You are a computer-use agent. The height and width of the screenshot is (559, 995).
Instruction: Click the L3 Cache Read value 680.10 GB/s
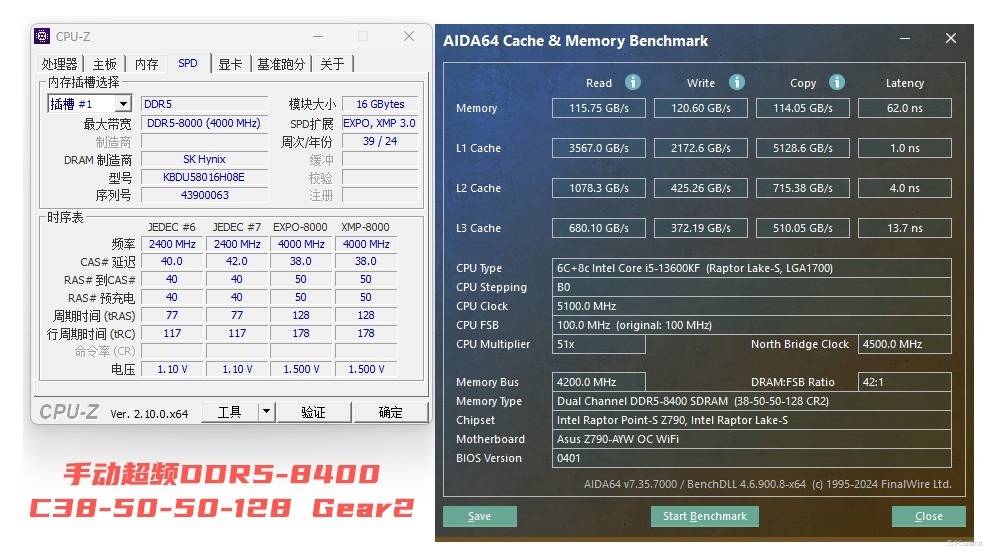tap(598, 228)
